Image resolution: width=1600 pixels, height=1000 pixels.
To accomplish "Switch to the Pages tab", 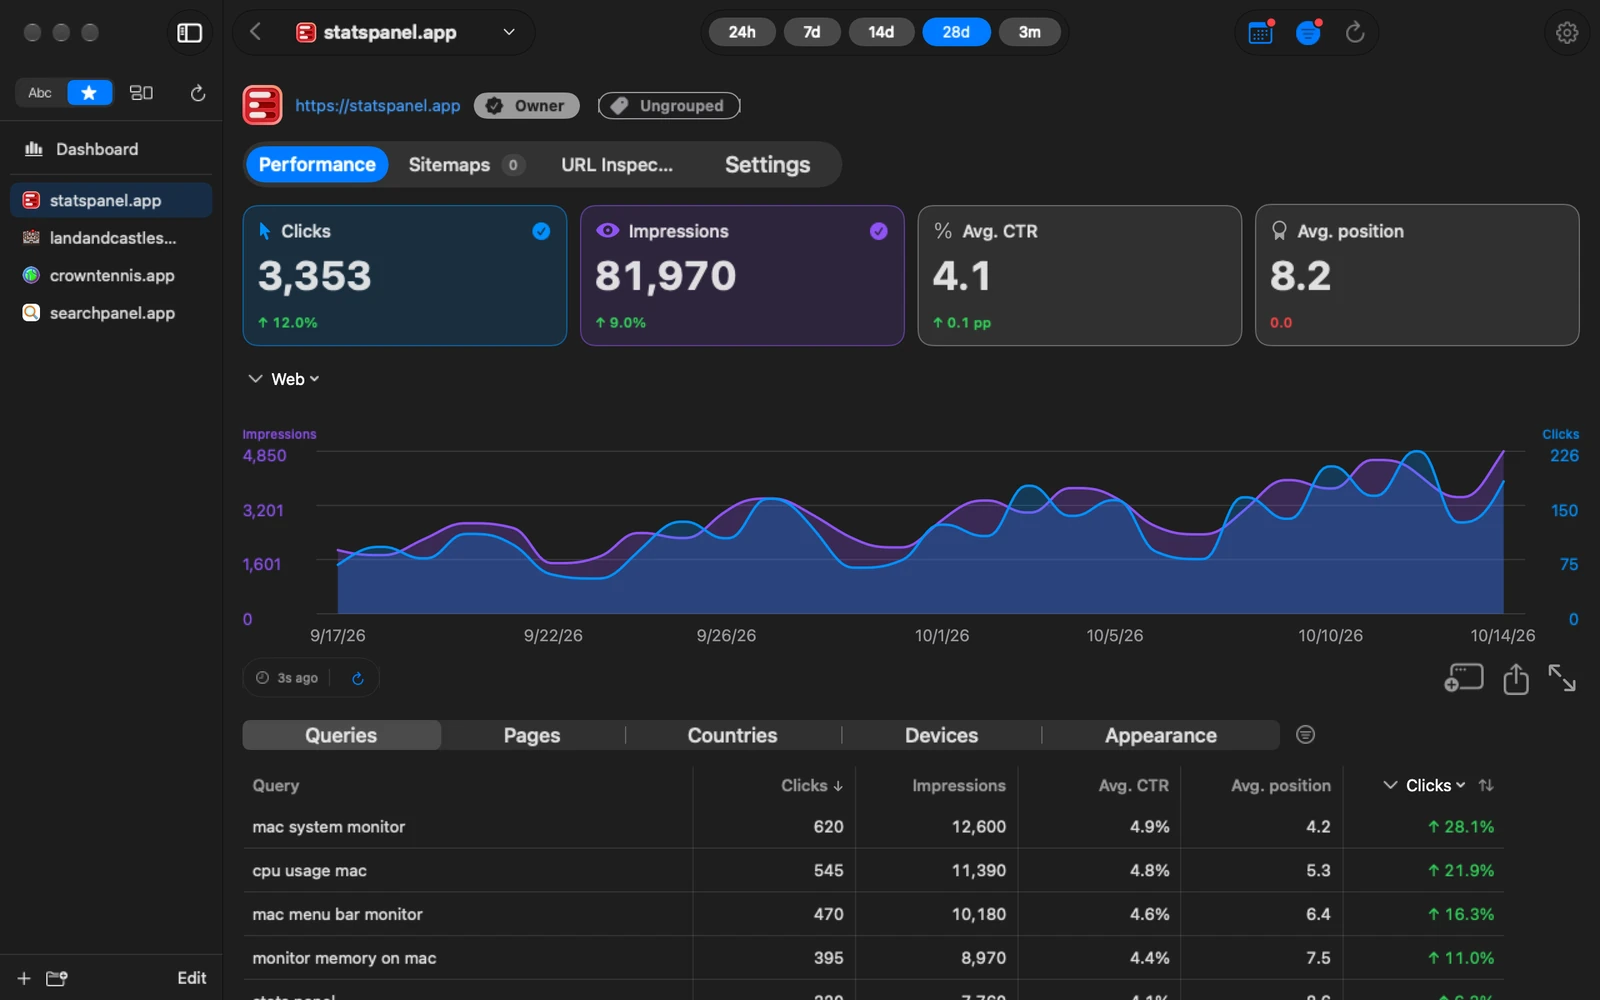I will click(532, 735).
